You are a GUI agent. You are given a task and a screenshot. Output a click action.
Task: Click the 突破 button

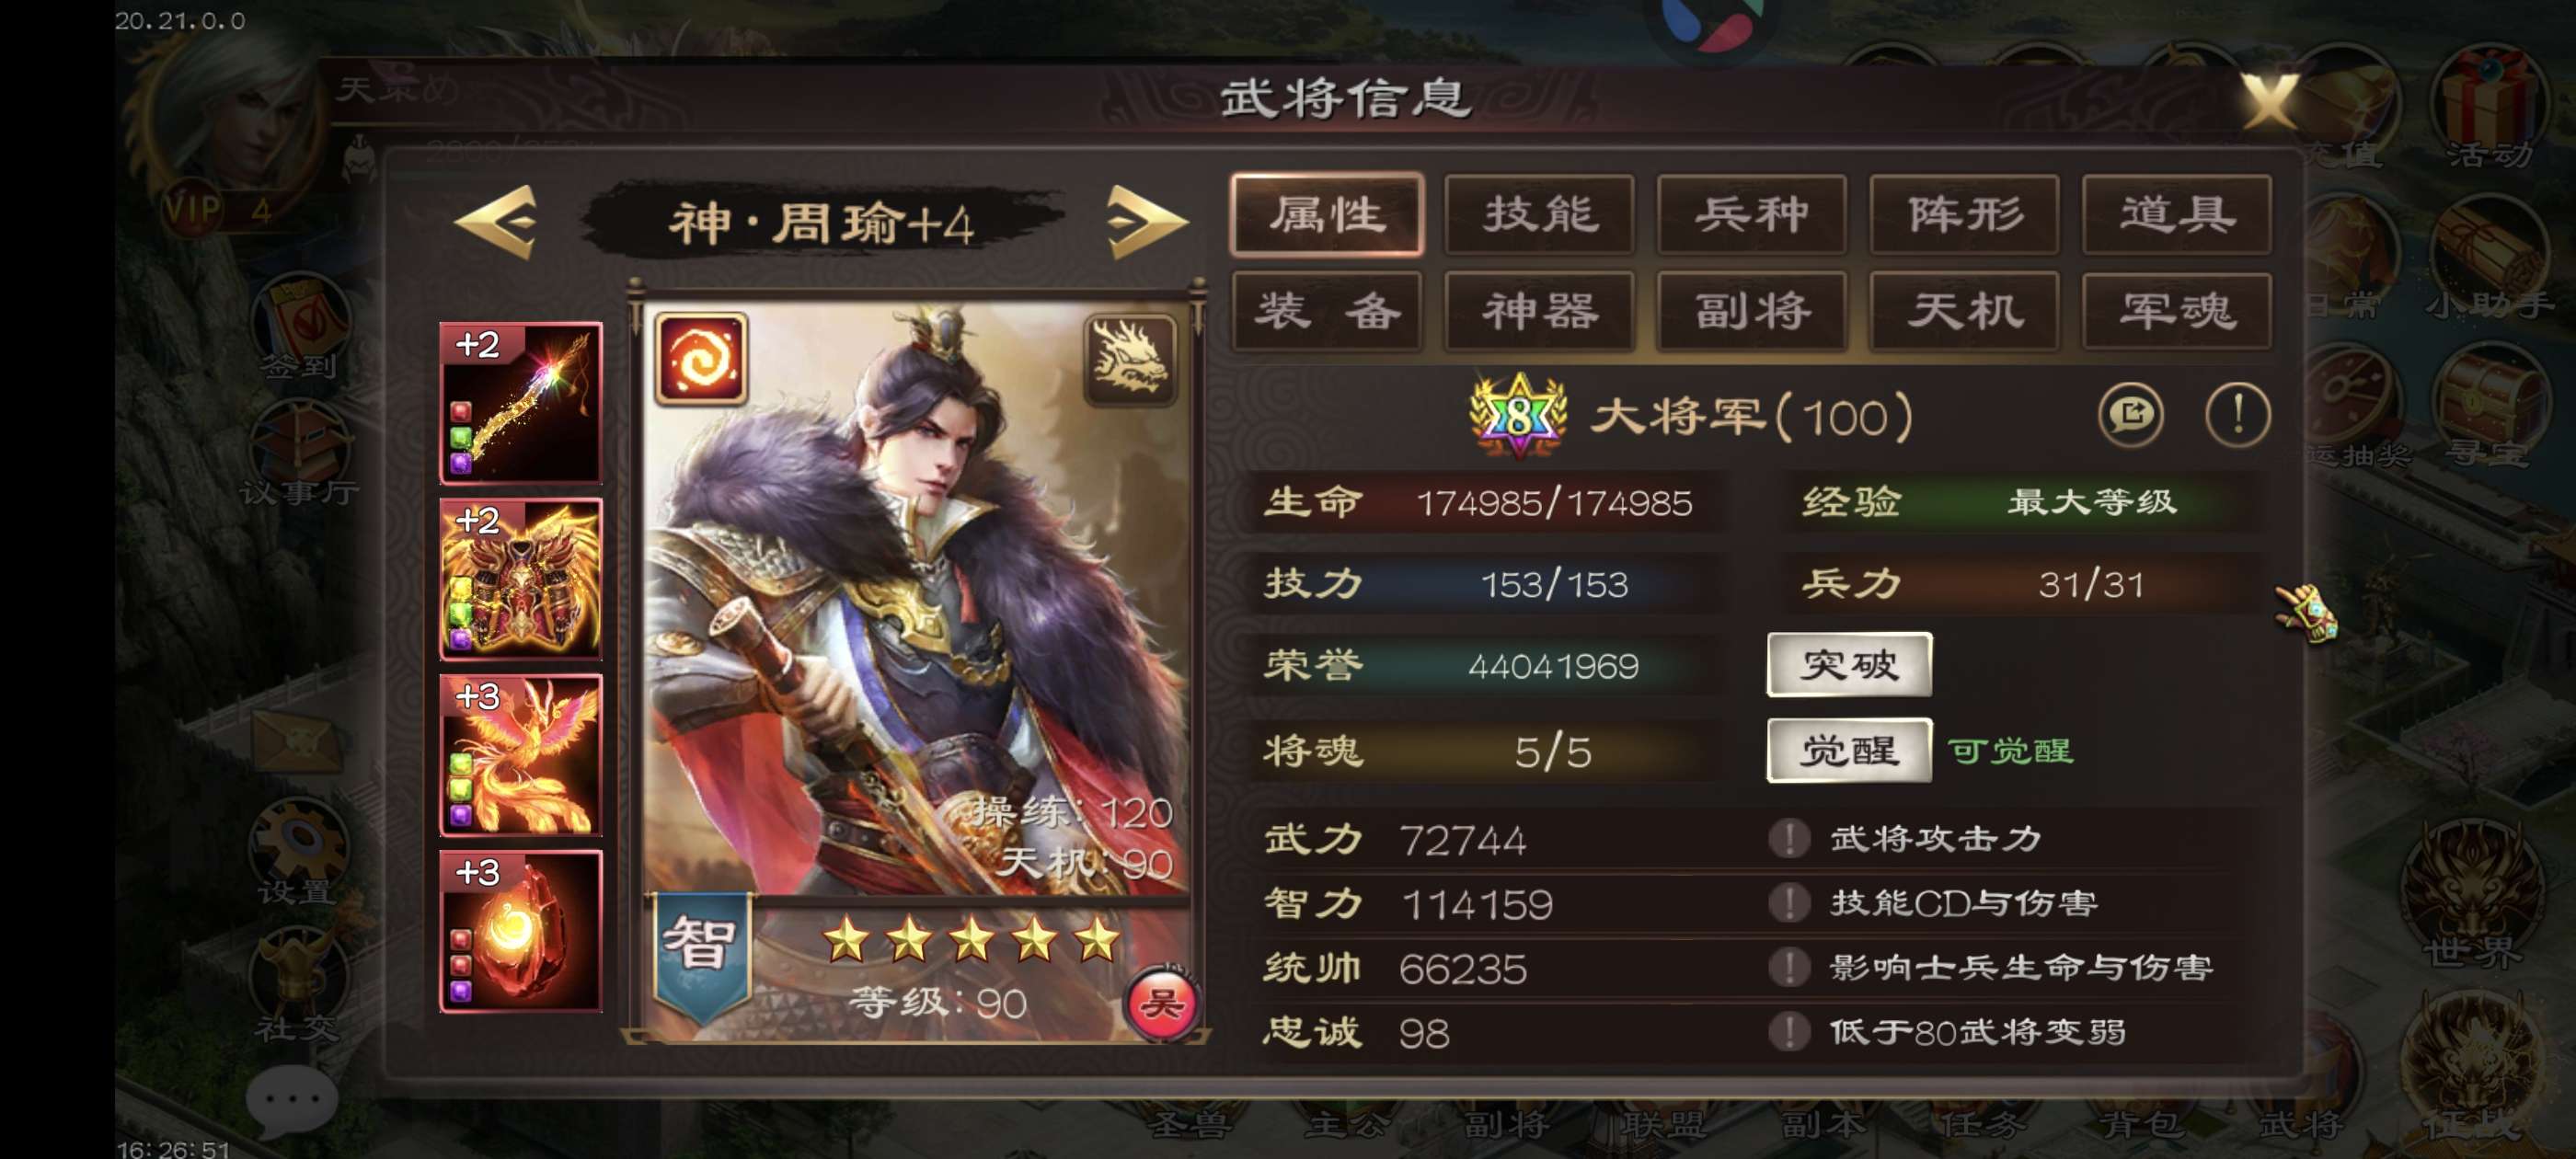[x=1849, y=664]
